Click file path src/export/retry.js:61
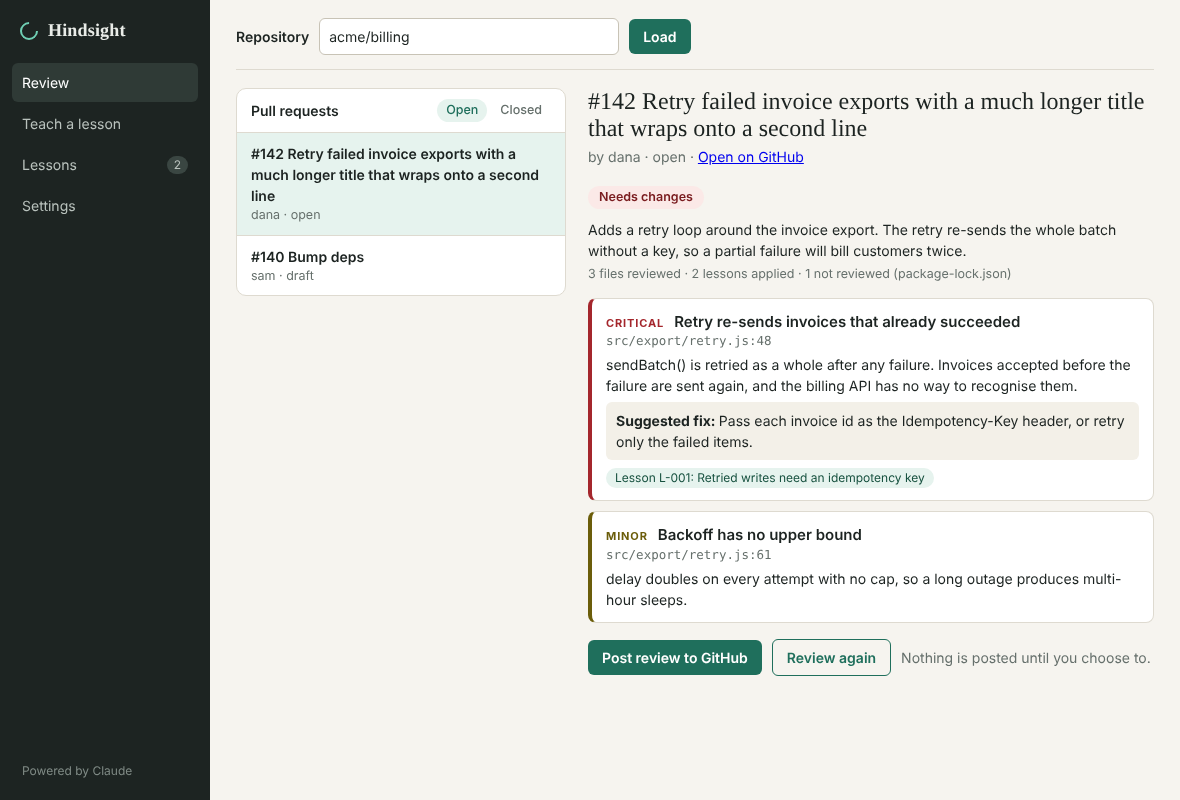Image resolution: width=1180 pixels, height=800 pixels. [x=689, y=555]
